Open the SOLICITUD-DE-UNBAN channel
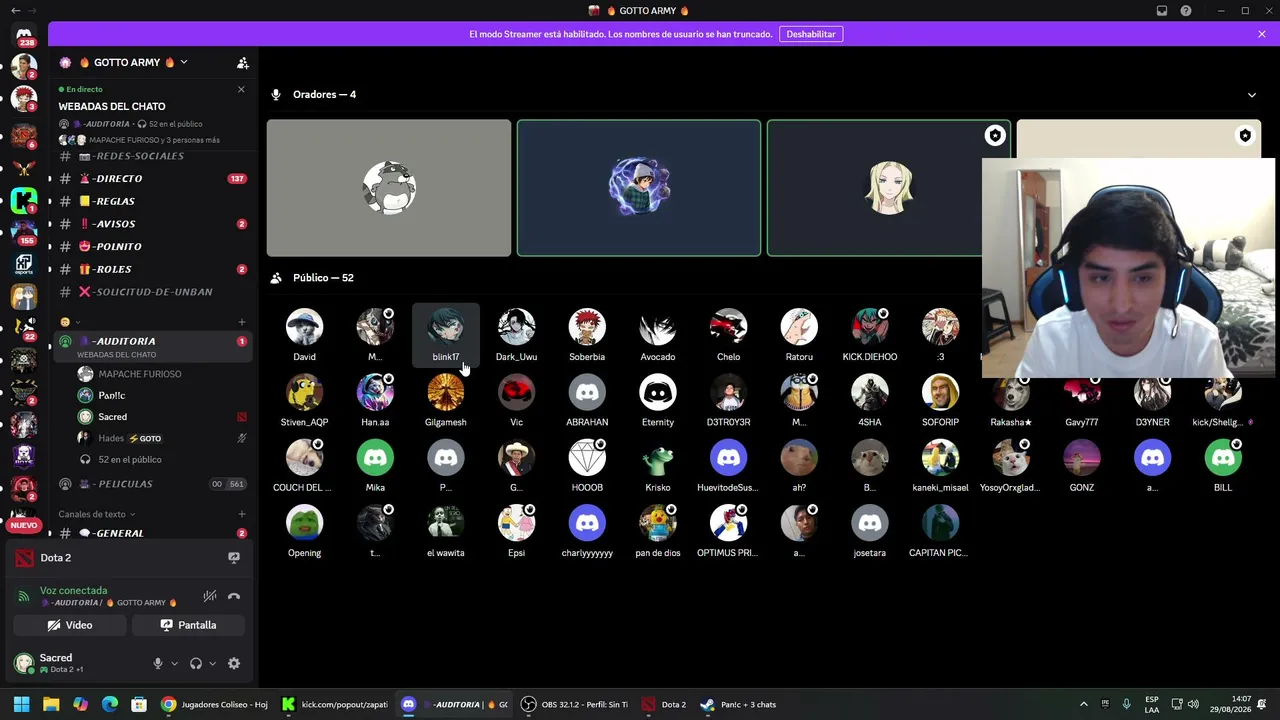This screenshot has height=720, width=1280. [x=153, y=292]
